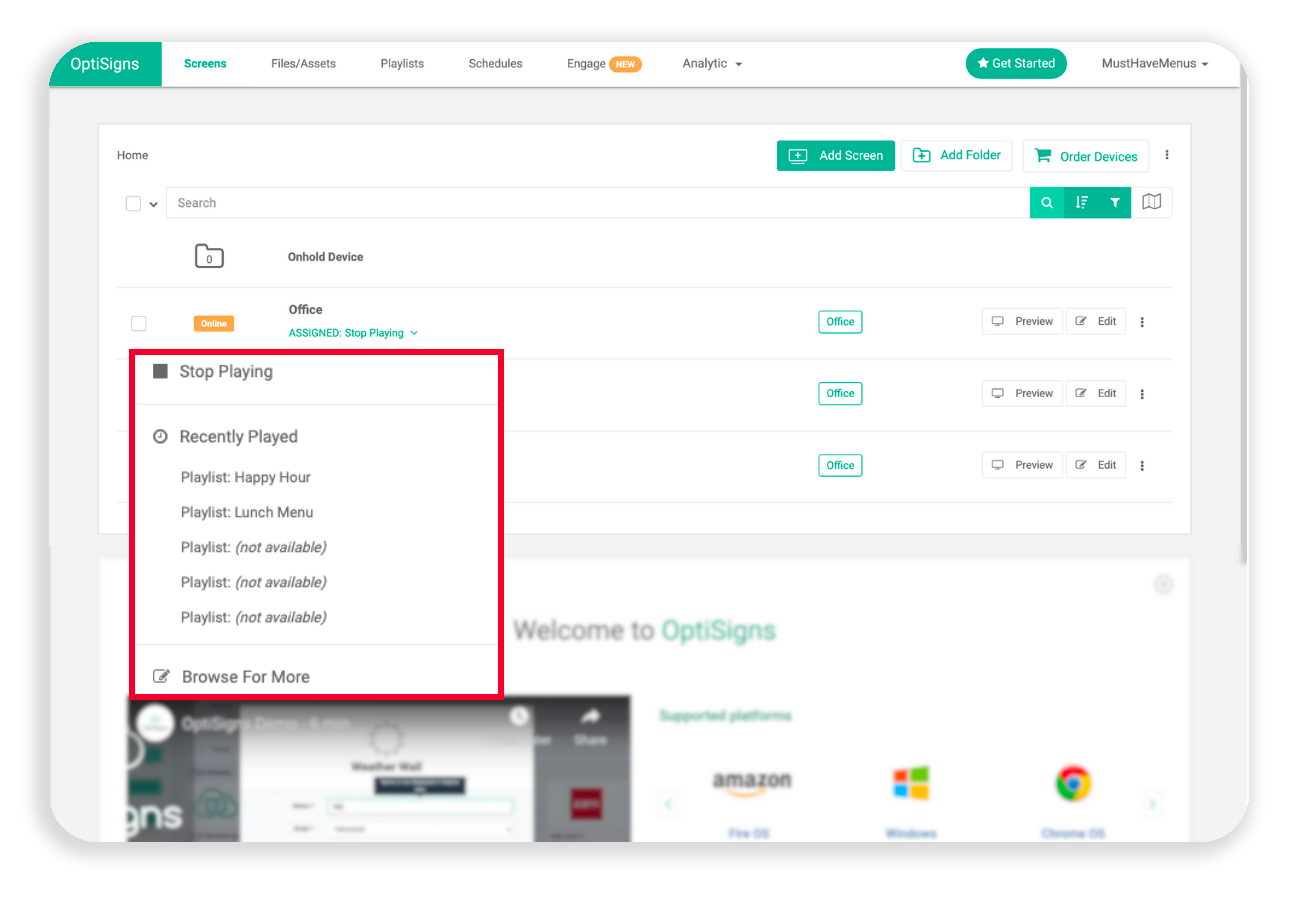1300x900 pixels.
Task: Switch to the Schedules tab
Action: (495, 64)
